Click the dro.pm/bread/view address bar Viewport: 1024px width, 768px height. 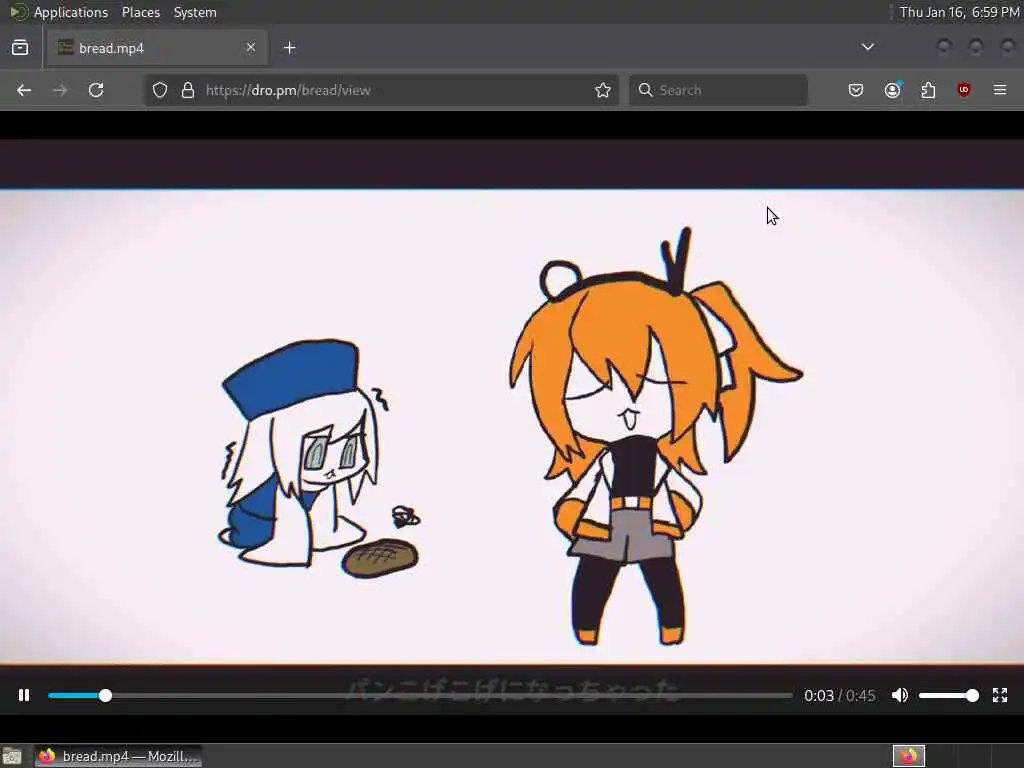pos(381,90)
